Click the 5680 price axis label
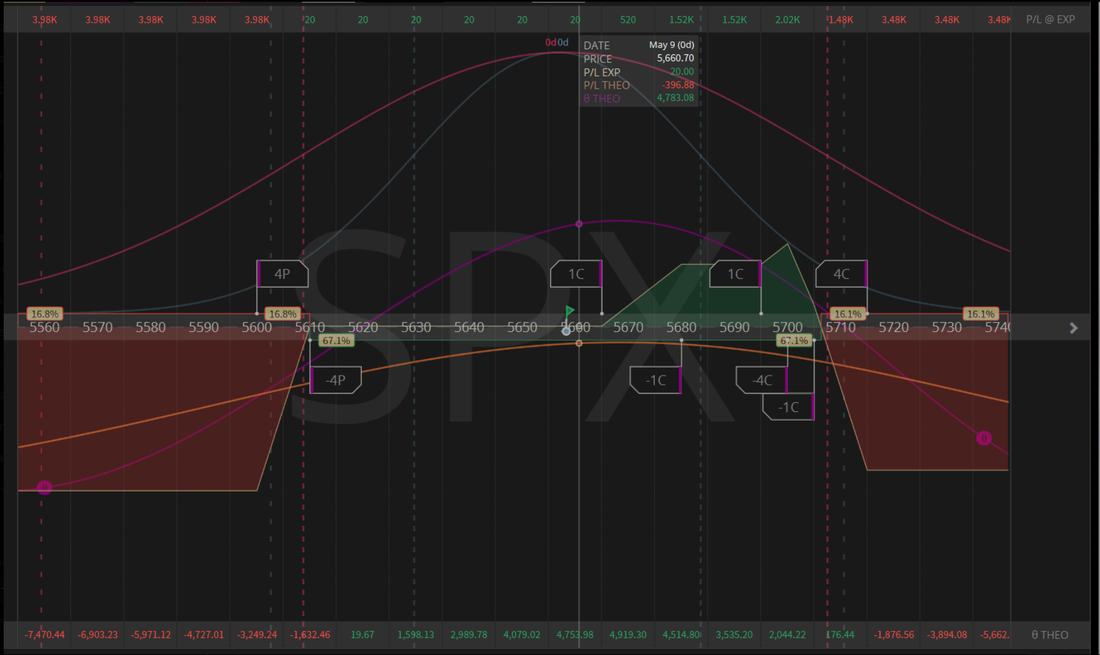Image resolution: width=1100 pixels, height=655 pixels. pos(681,328)
